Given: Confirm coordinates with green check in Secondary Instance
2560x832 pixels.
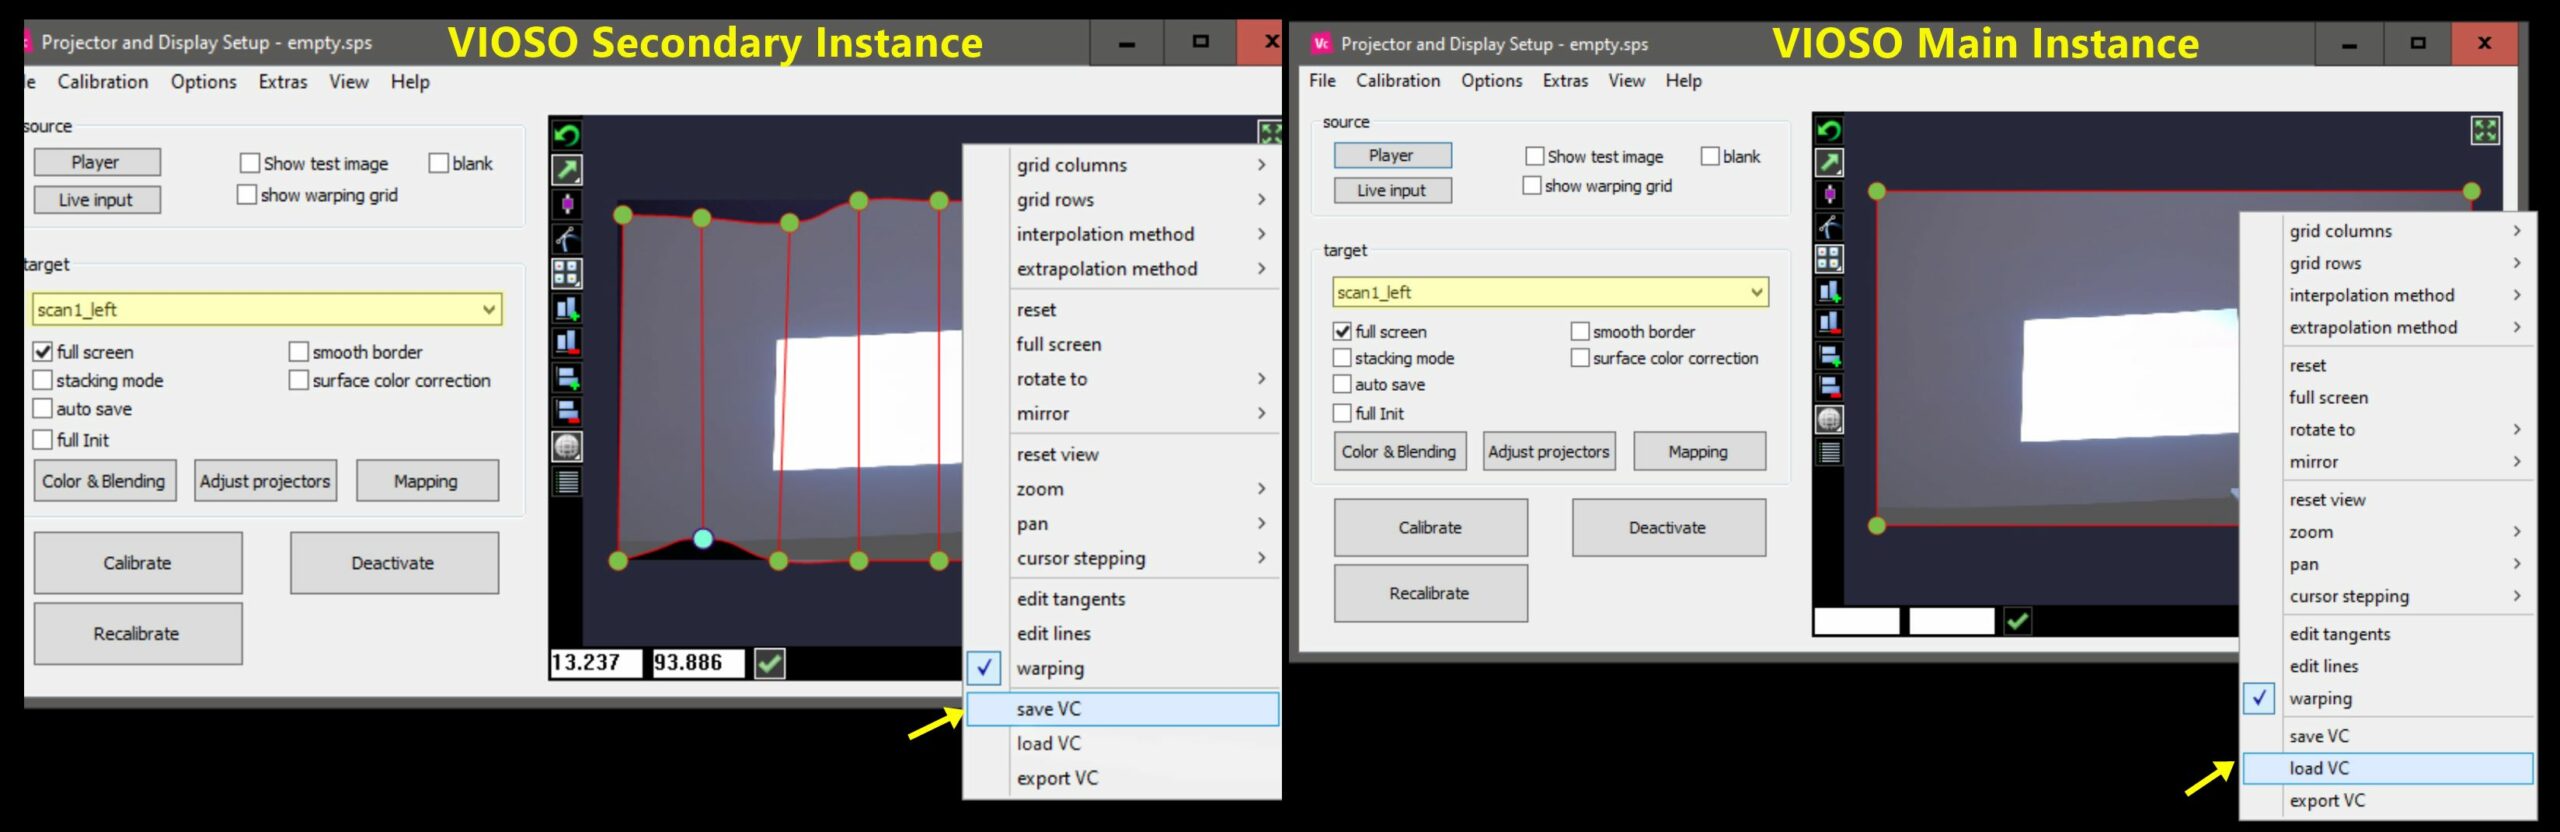Looking at the screenshot, I should [x=770, y=663].
